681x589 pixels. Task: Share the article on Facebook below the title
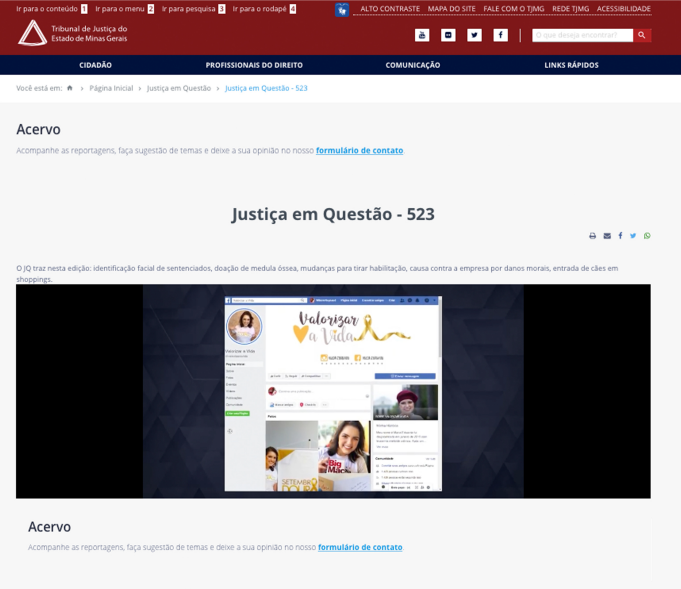point(620,236)
